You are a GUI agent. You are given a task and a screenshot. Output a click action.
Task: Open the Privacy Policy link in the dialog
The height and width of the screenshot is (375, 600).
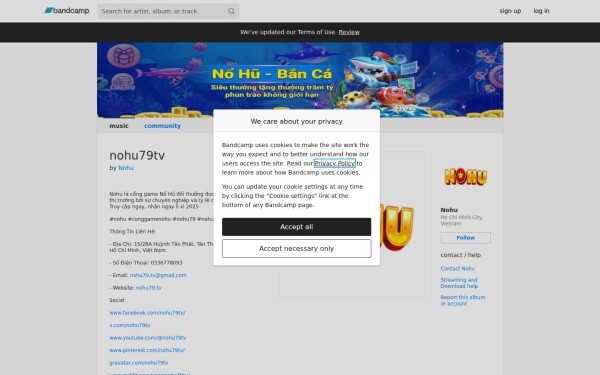pyautogui.click(x=334, y=163)
